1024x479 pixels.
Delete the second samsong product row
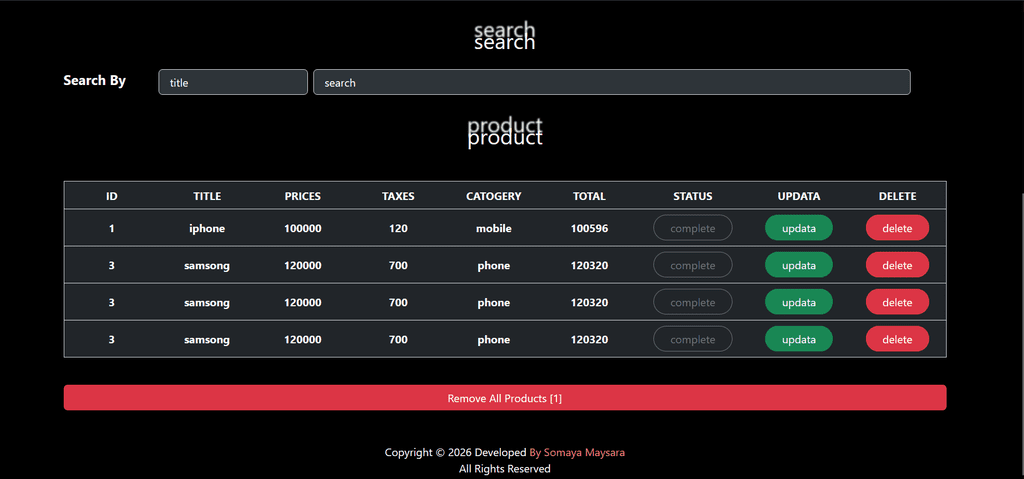tap(897, 302)
